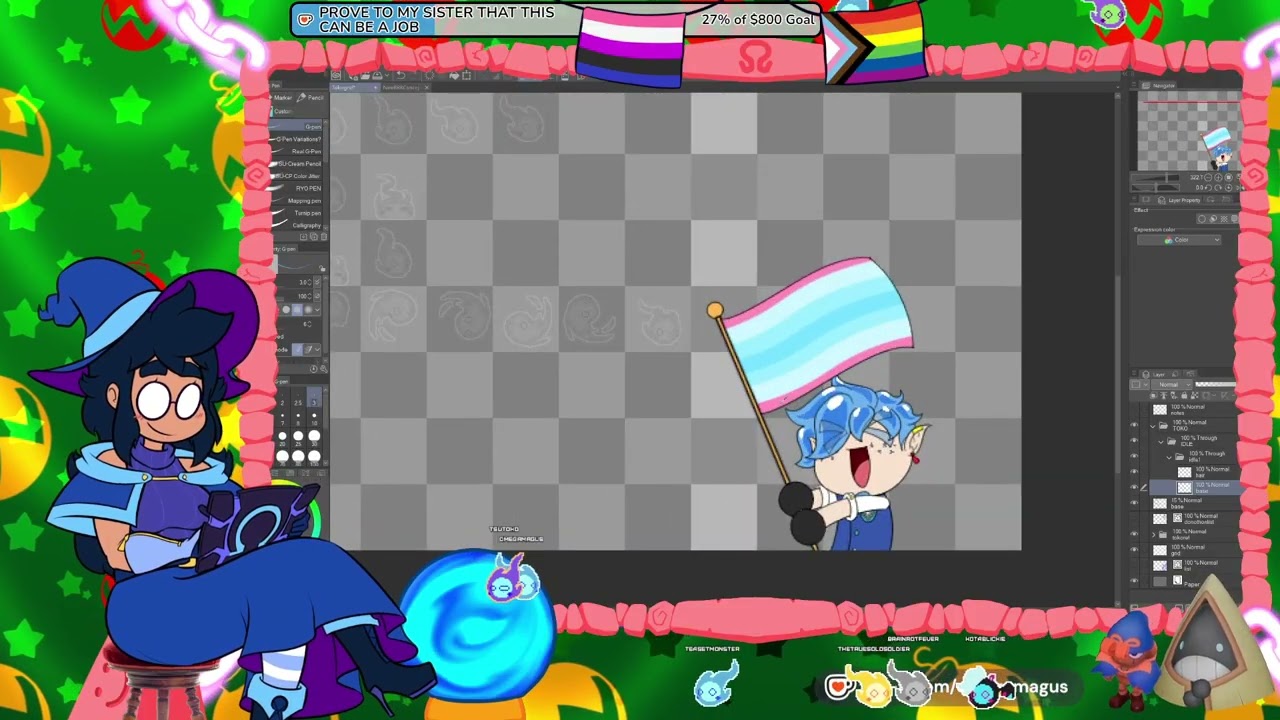The image size is (1280, 720).
Task: Adjust the Navigator rotation slider
Action: [1156, 188]
